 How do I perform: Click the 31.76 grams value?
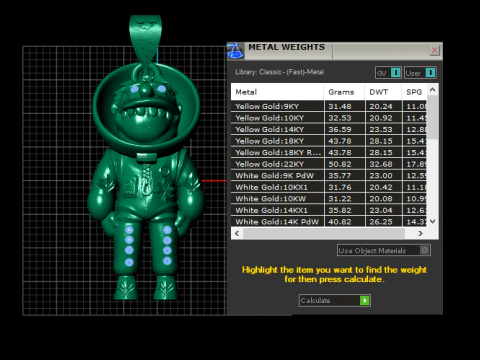point(340,187)
